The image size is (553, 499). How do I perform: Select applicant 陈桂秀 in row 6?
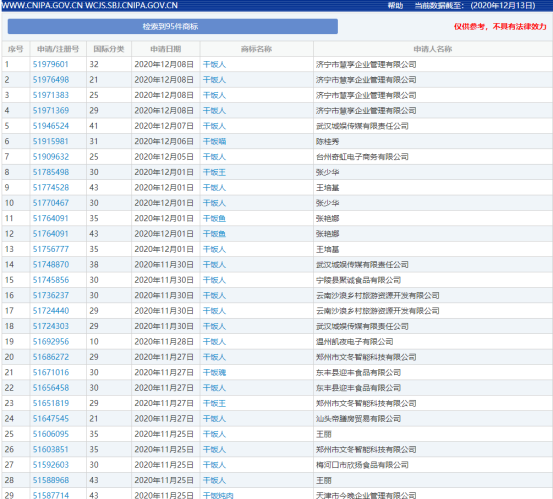click(x=327, y=142)
